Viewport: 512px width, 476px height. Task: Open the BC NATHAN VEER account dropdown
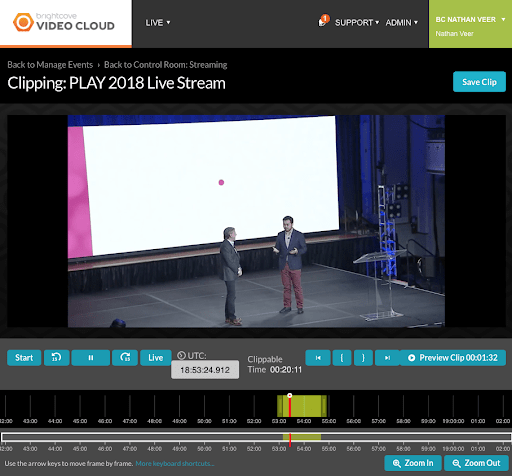[x=470, y=24]
